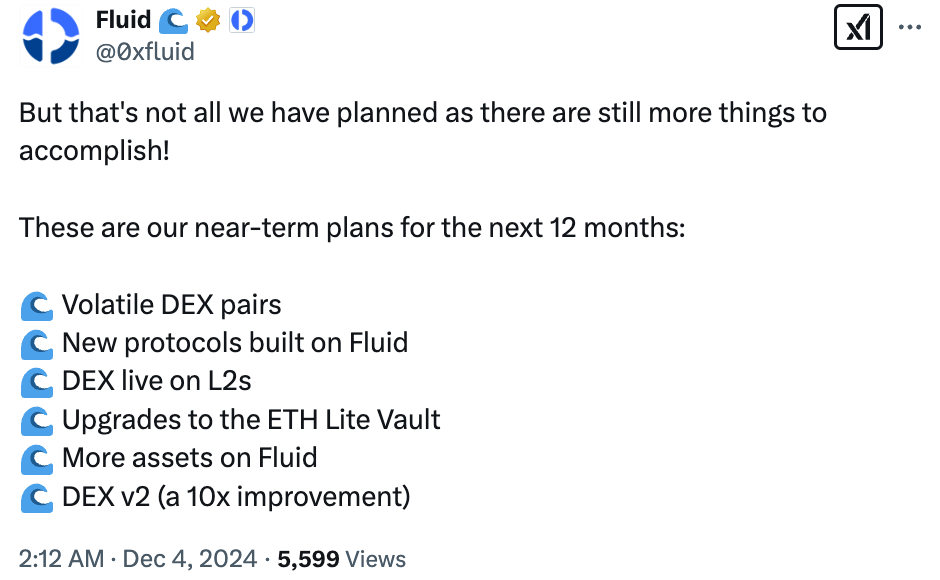Open the more options ellipsis menu

coord(910,28)
